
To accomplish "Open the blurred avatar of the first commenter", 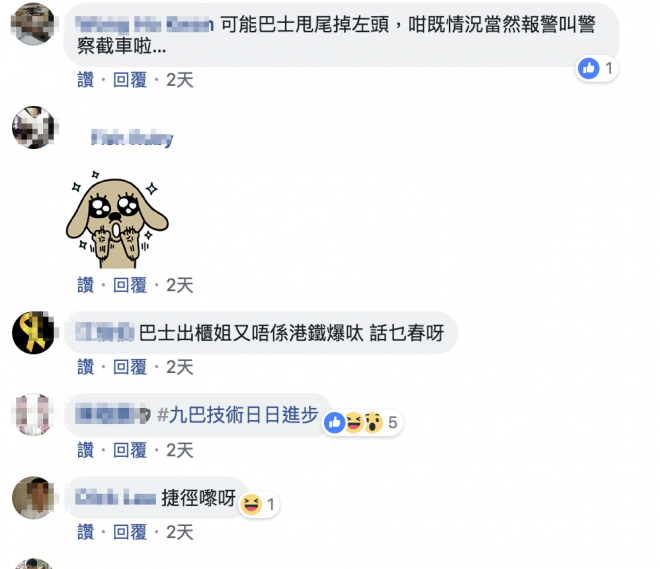I will coord(33,24).
